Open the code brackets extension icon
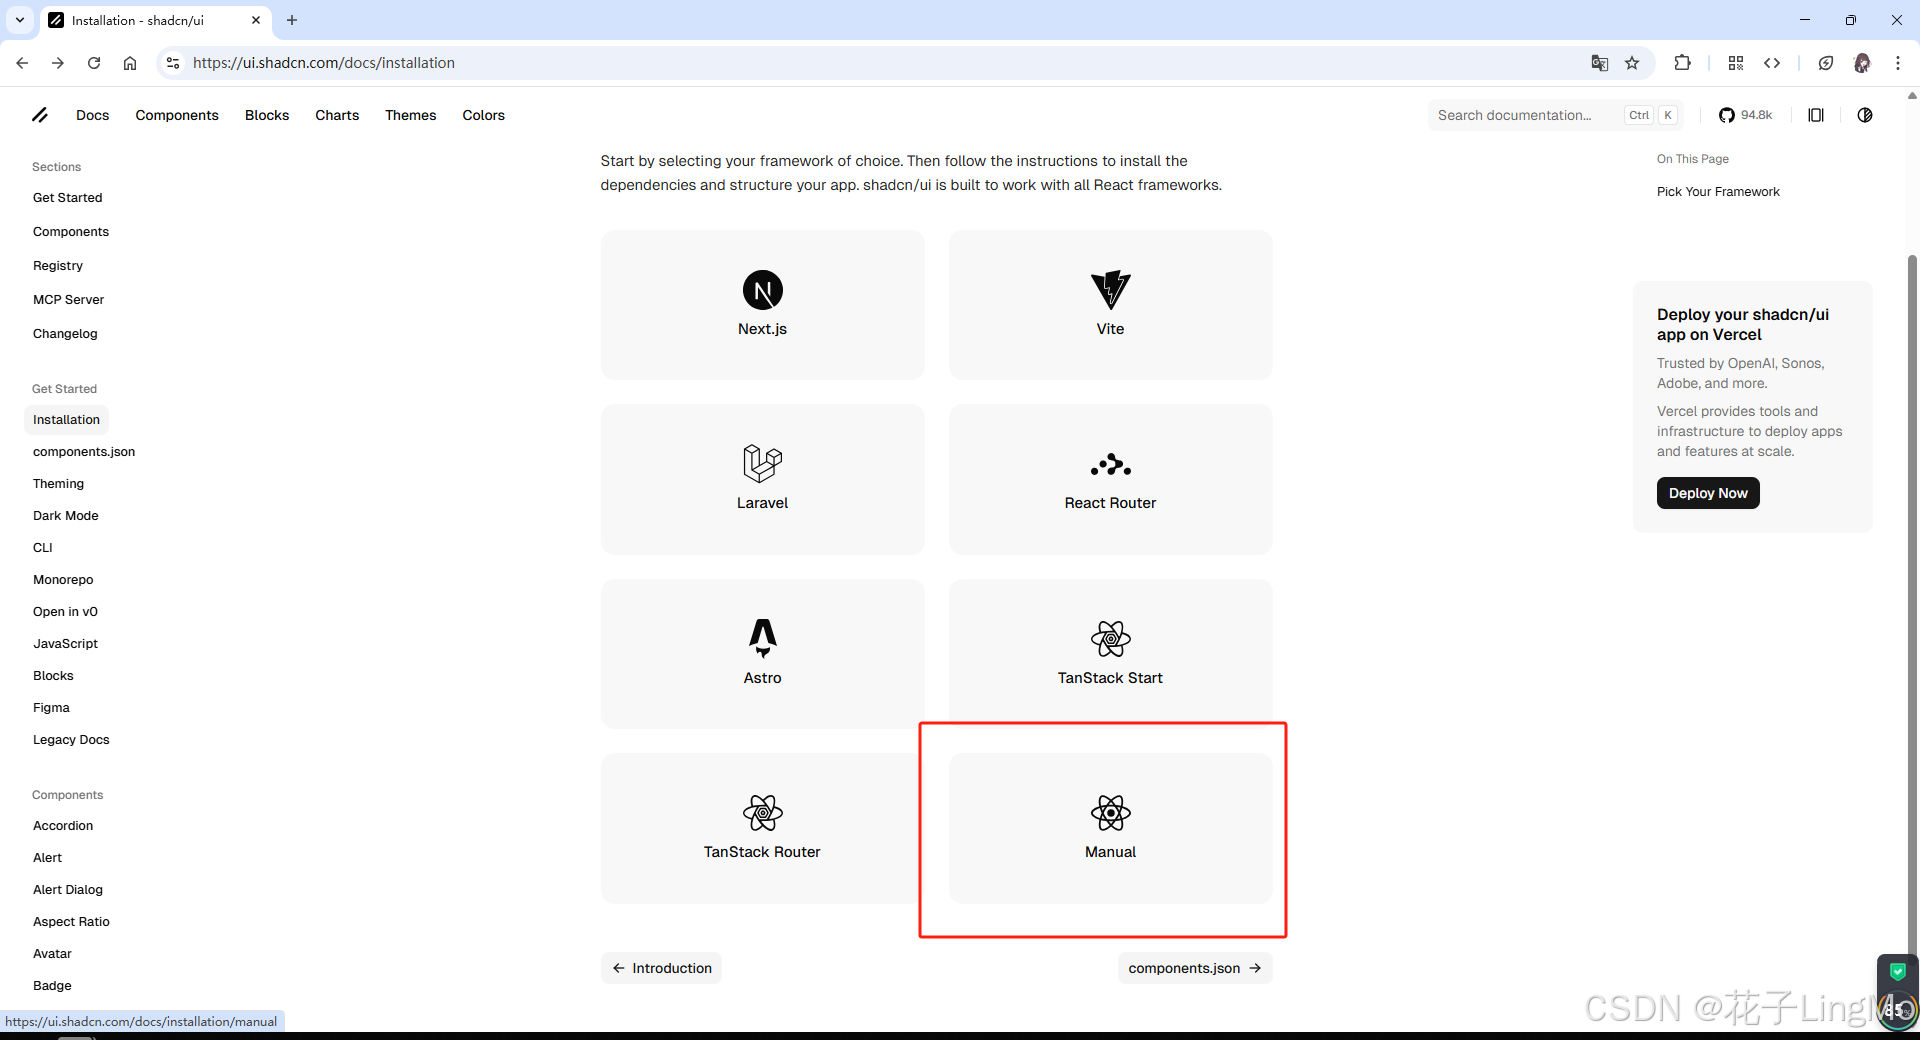 click(1772, 63)
